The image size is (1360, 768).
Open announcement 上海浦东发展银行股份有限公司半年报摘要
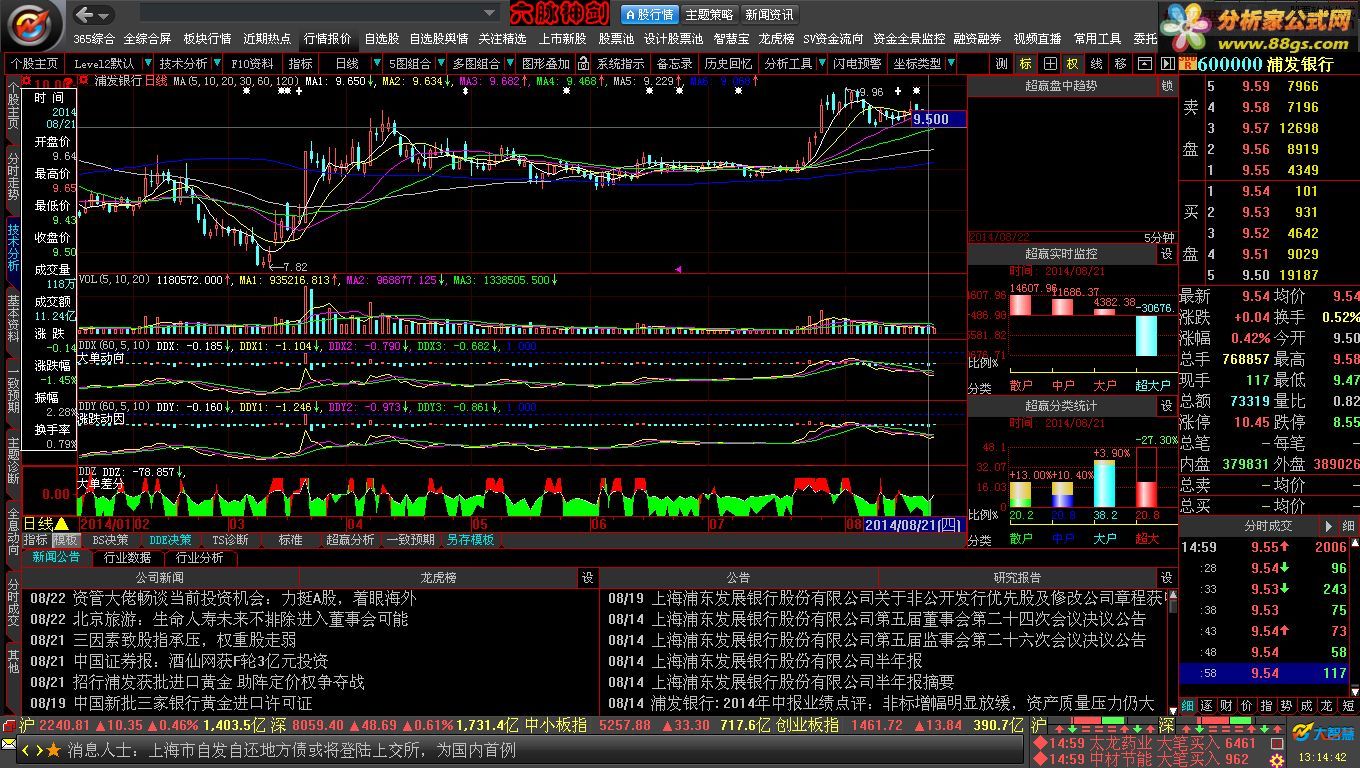pyautogui.click(x=802, y=682)
